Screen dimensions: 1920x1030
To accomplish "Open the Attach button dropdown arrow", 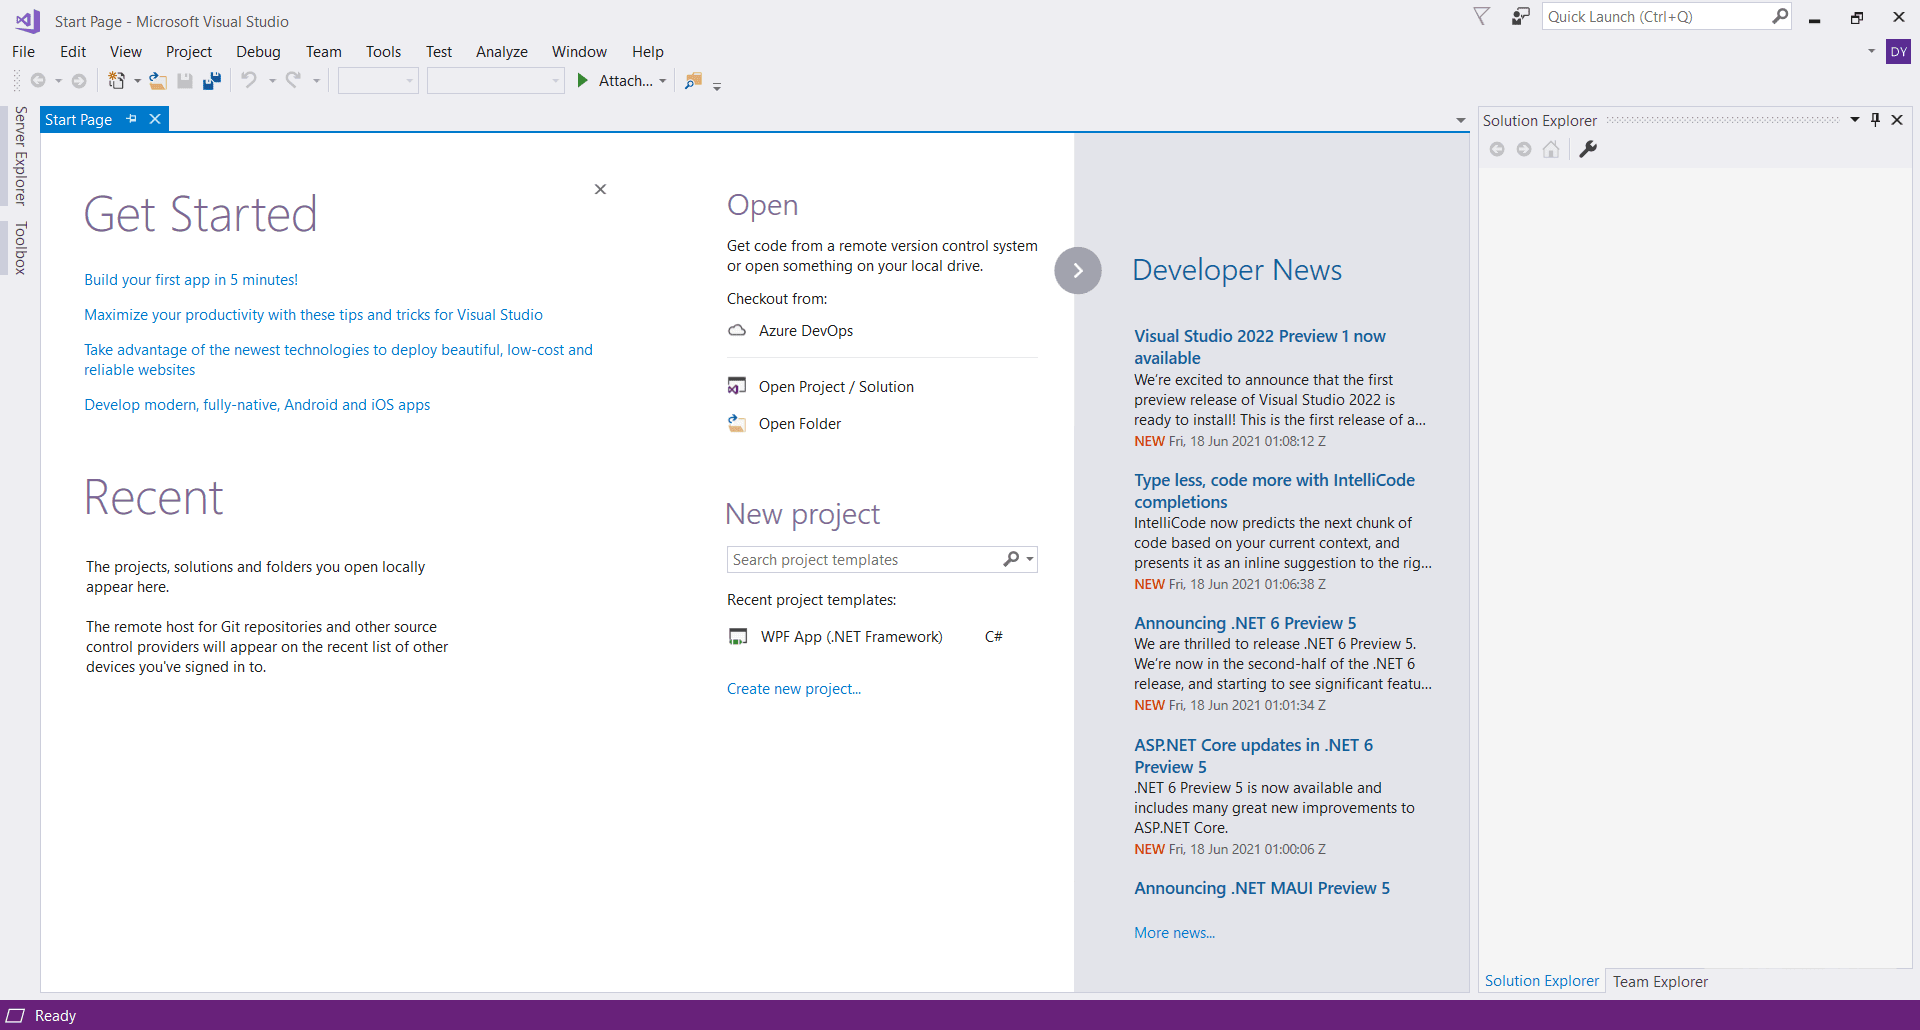I will (662, 81).
